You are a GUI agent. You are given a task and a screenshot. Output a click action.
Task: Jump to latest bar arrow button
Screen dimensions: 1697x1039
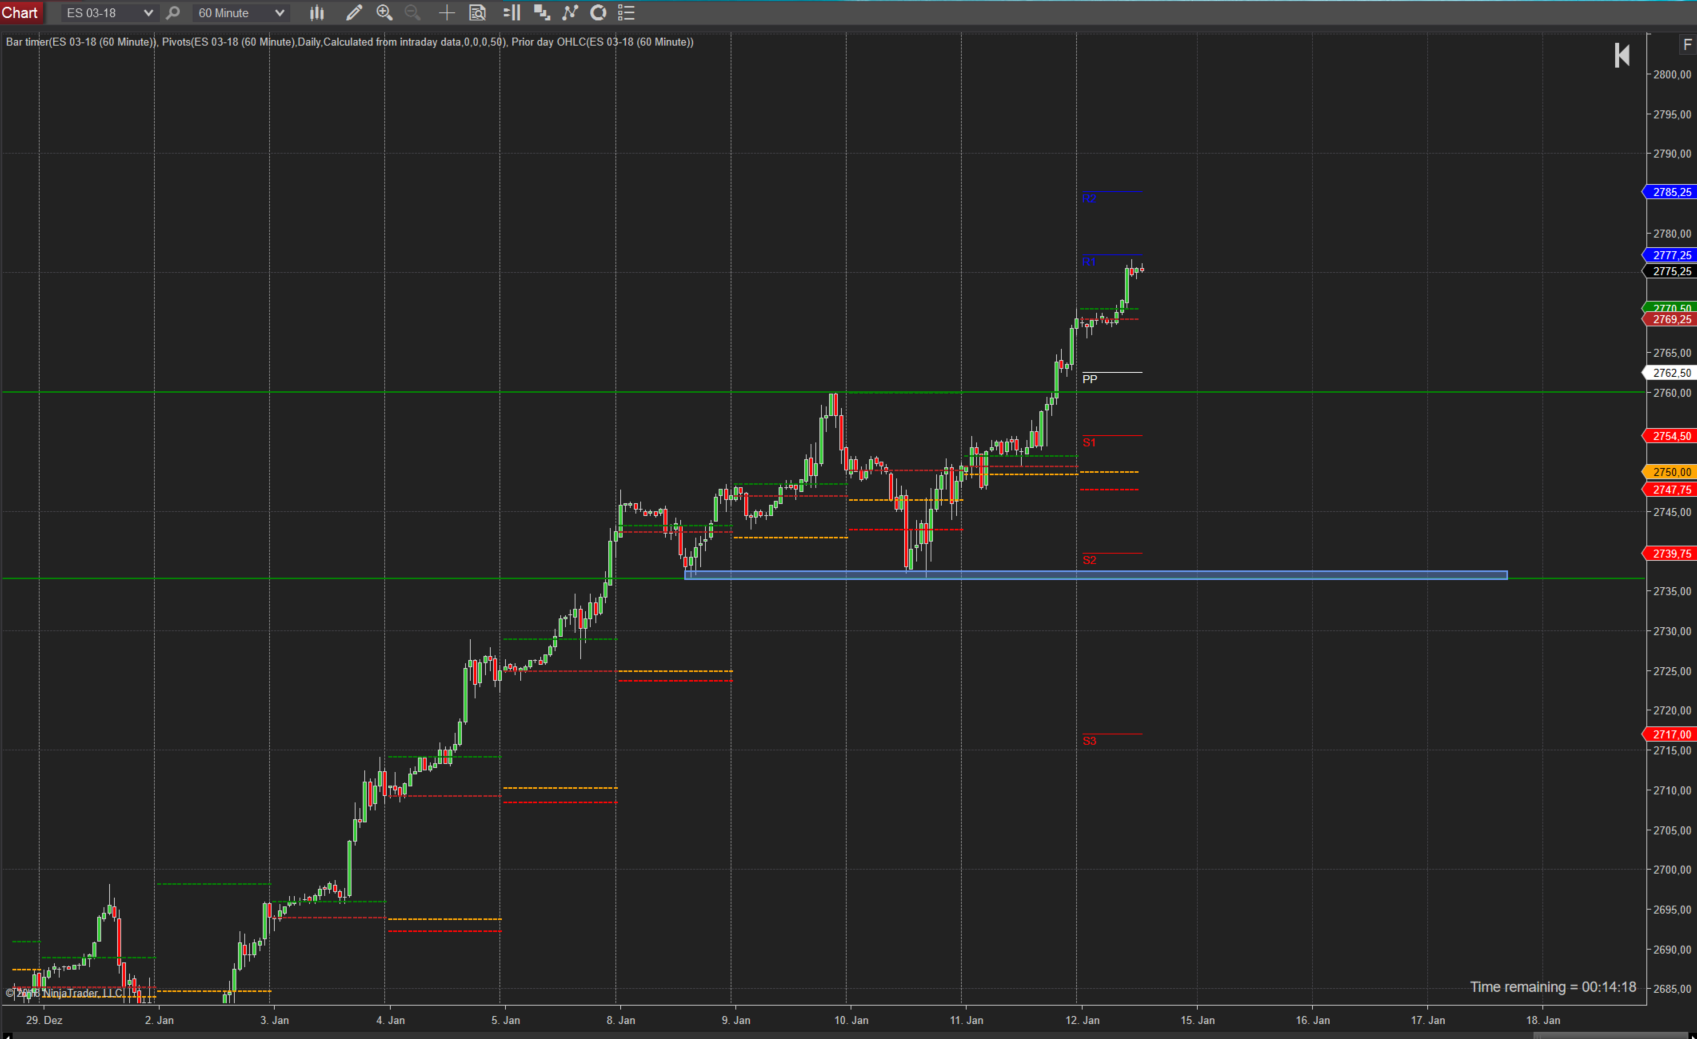[1622, 56]
